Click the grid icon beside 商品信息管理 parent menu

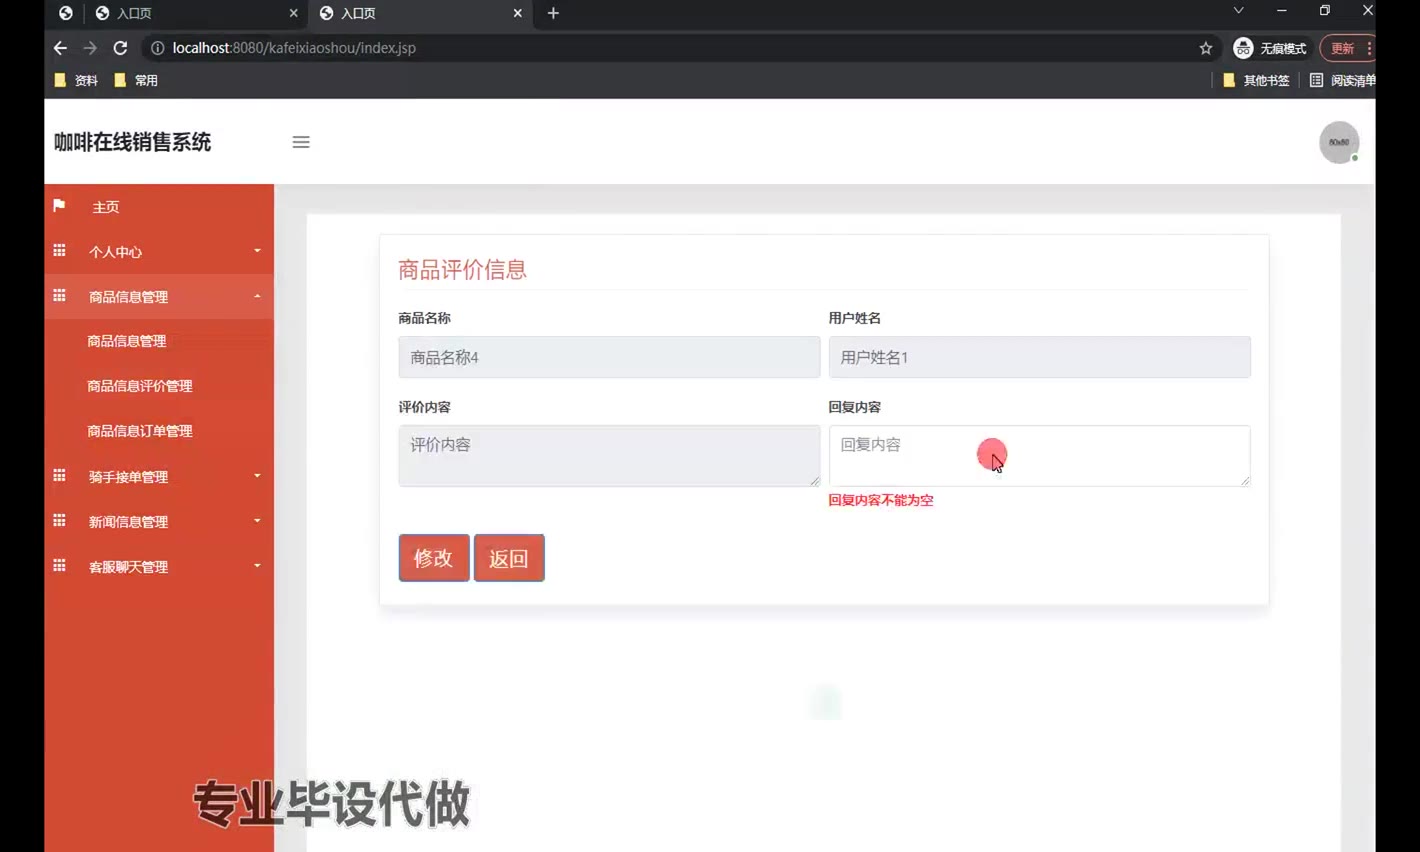(x=59, y=296)
